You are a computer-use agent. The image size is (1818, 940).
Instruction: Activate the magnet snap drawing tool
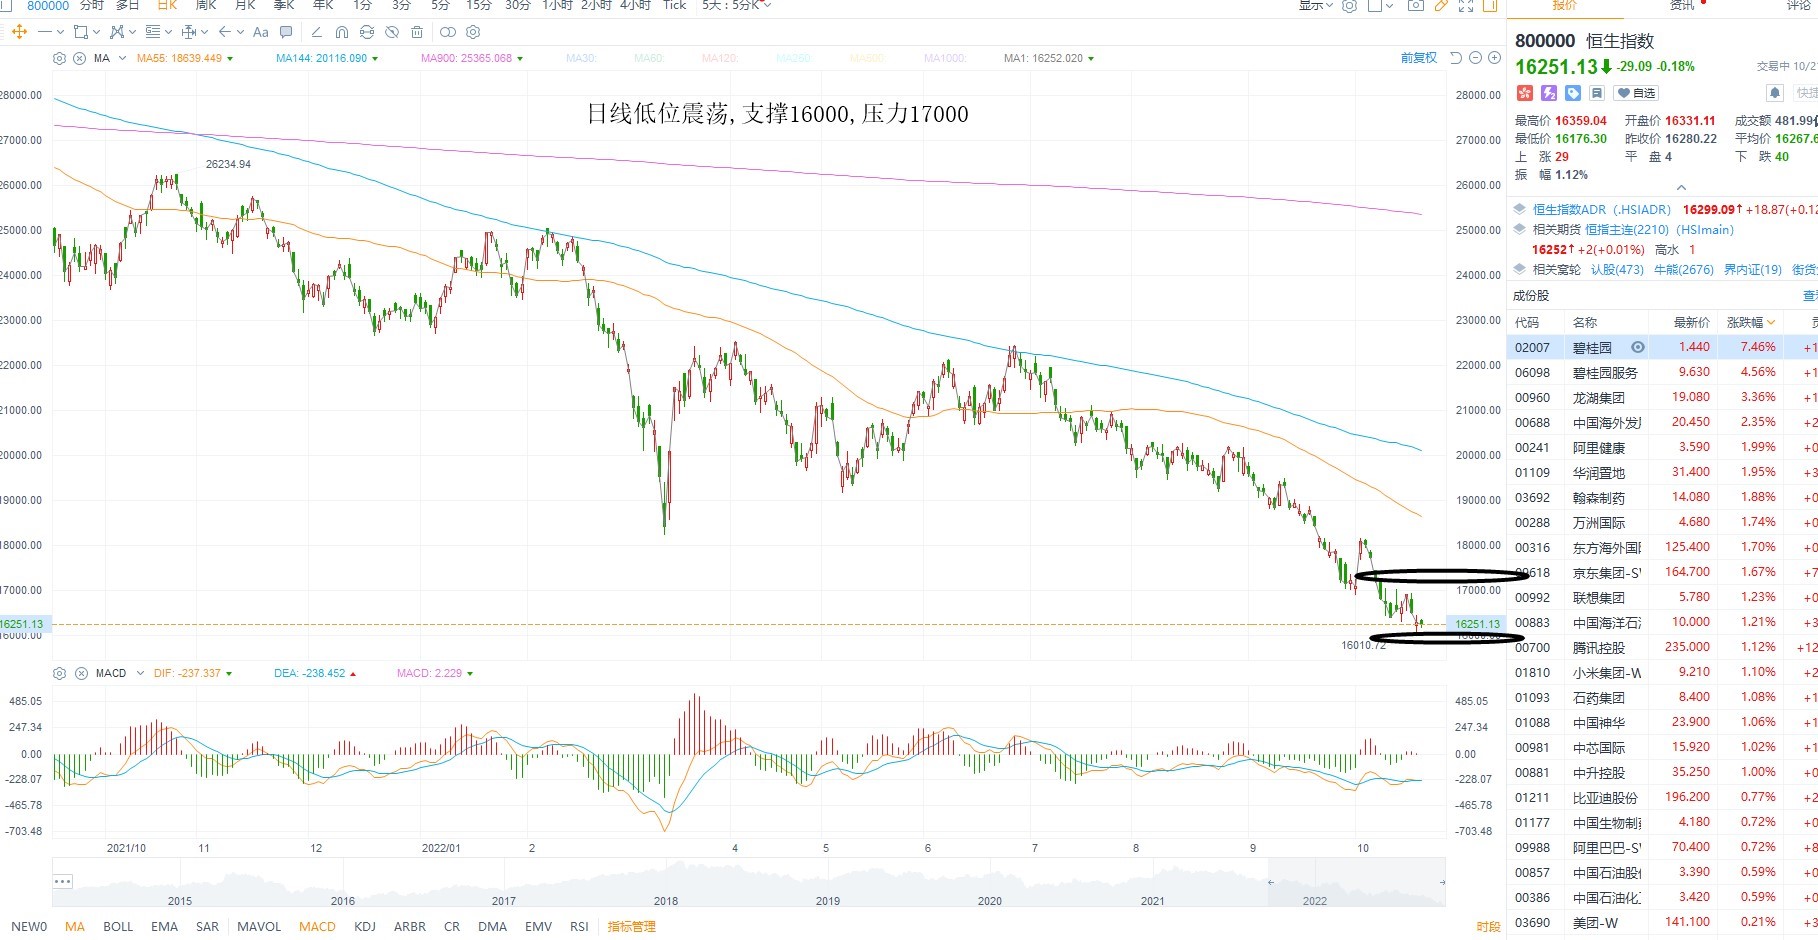pos(342,32)
